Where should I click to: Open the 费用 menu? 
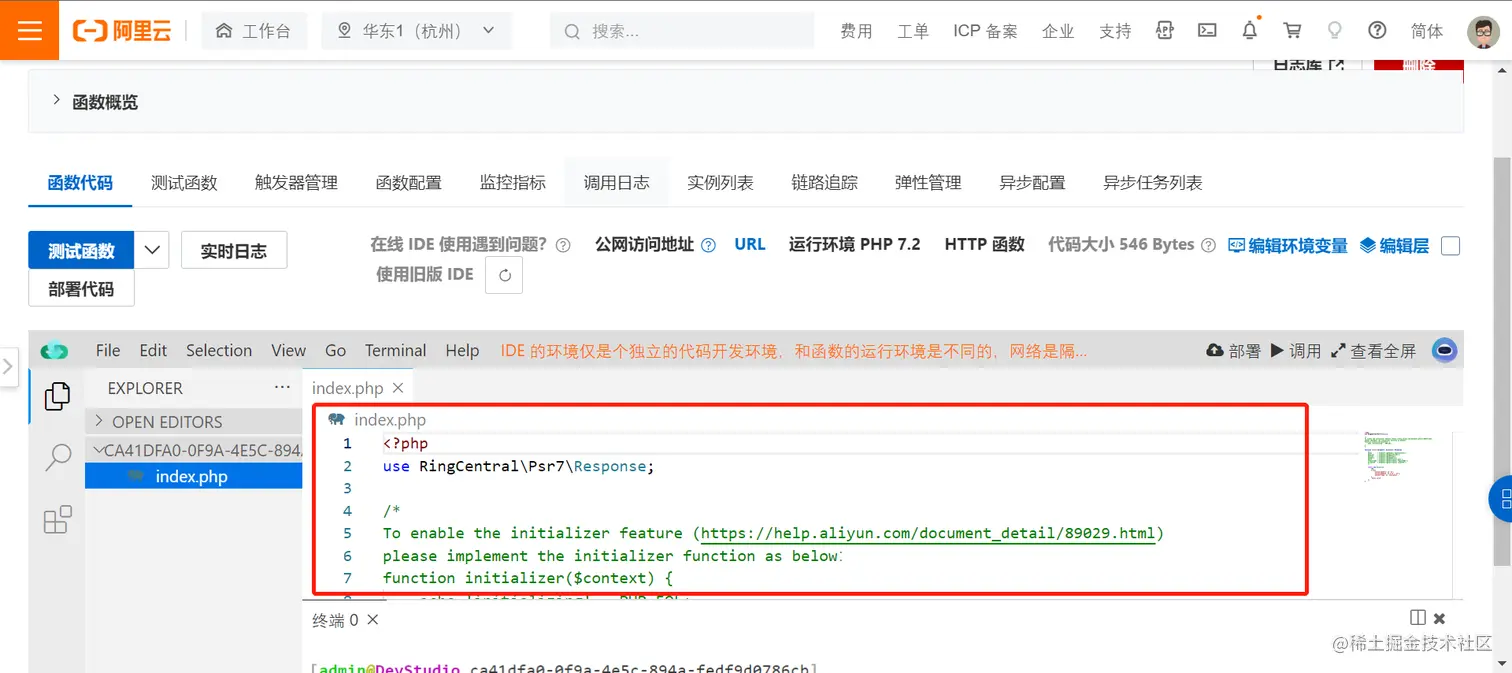click(x=856, y=31)
